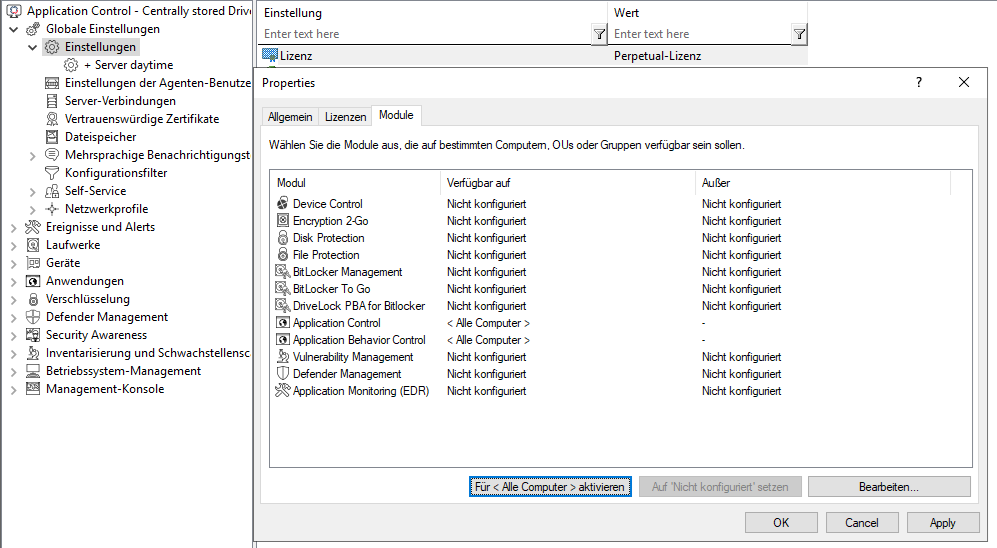Viewport: 997px width, 548px height.
Task: Select the BitLocker Management module icon
Action: tap(283, 272)
